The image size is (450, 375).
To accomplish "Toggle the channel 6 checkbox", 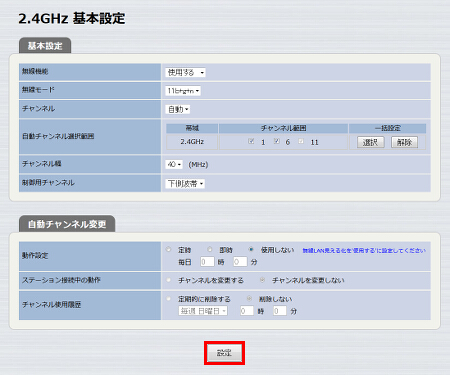I will point(277,141).
